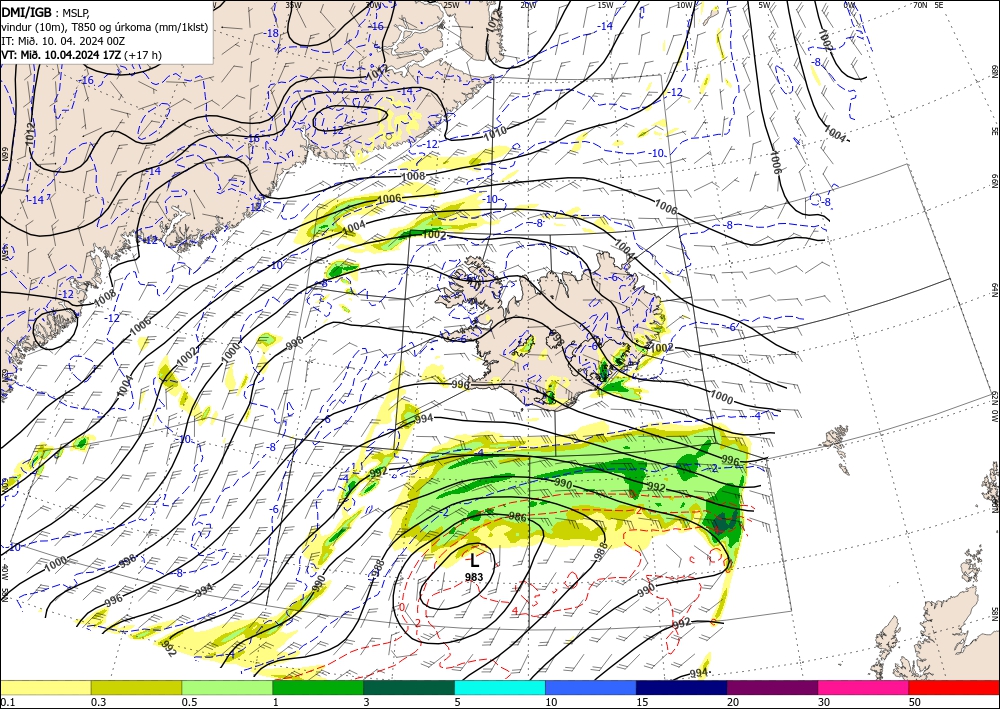Image resolution: width=1000 pixels, height=709 pixels.
Task: Click the '1010' isobar label
Action: tap(496, 132)
